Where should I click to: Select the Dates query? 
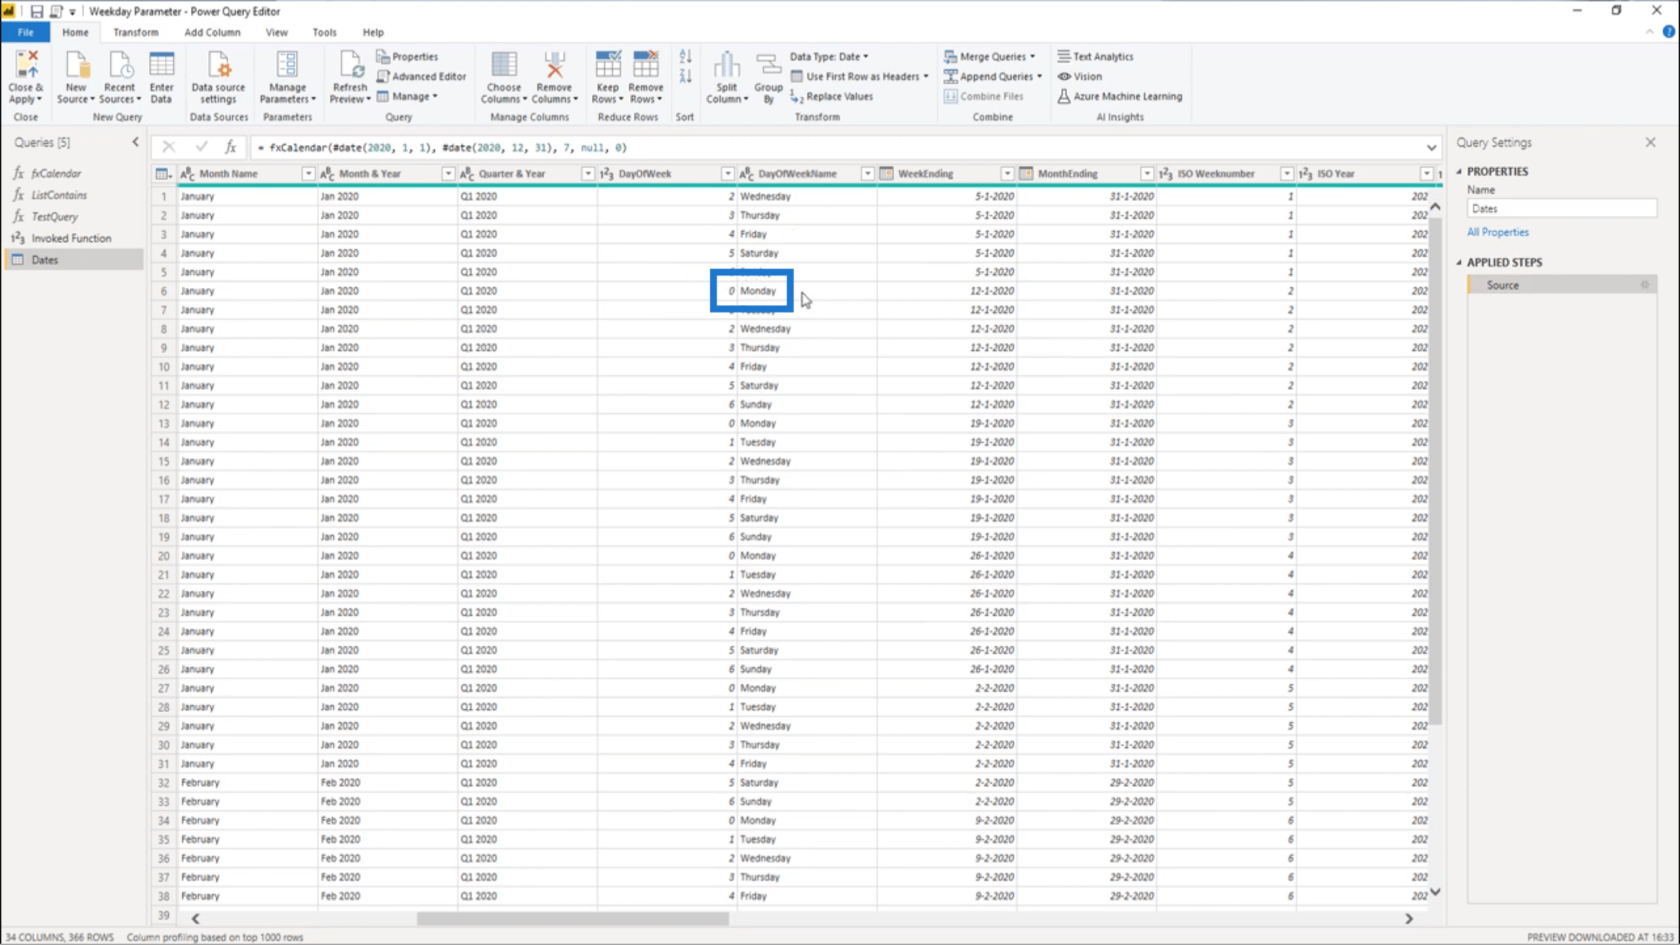tap(73, 260)
